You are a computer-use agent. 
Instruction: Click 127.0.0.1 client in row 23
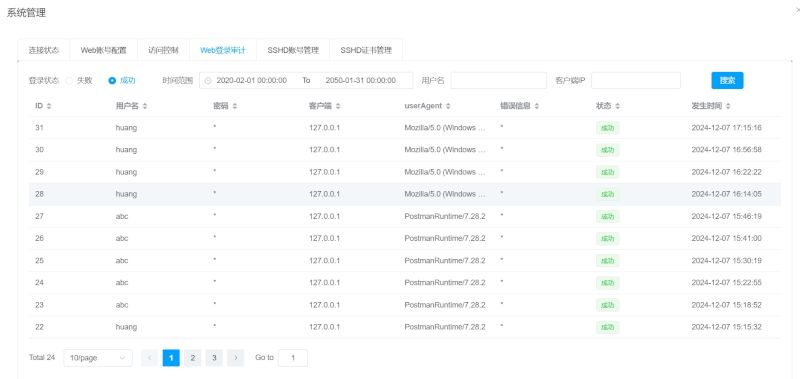(324, 305)
